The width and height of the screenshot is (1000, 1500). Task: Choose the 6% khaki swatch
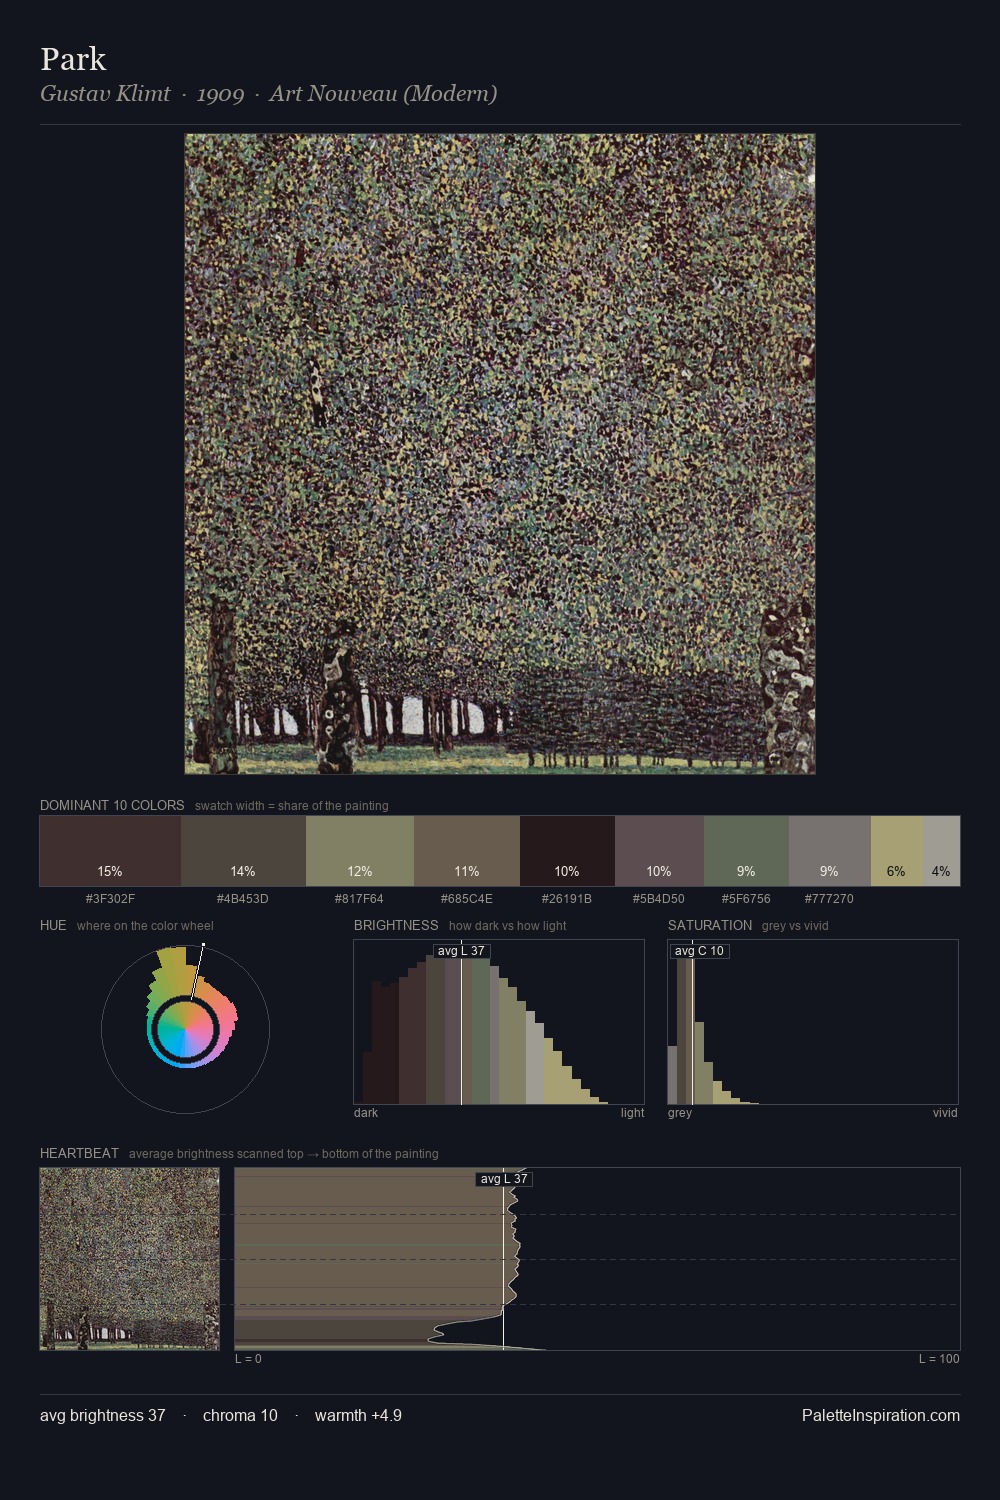[x=897, y=851]
